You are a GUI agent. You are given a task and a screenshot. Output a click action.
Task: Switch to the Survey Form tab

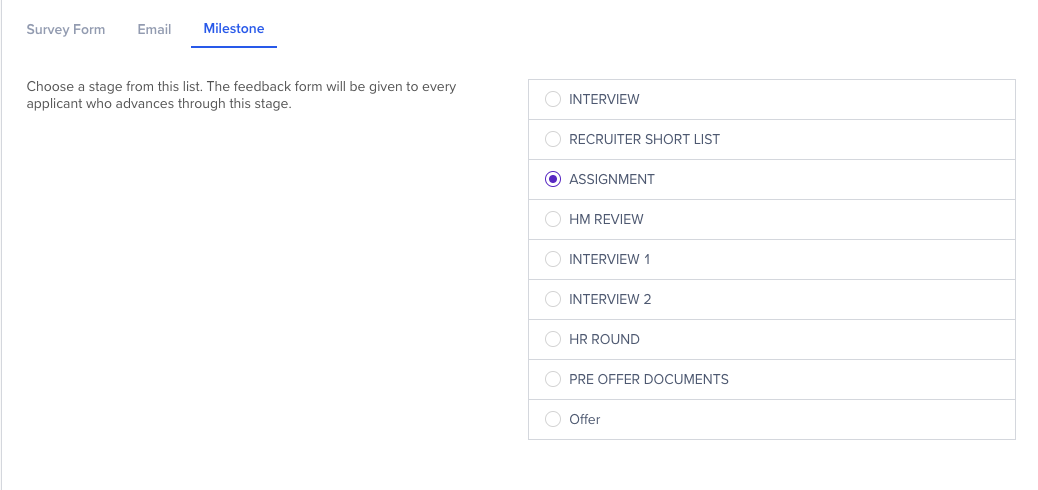(66, 29)
